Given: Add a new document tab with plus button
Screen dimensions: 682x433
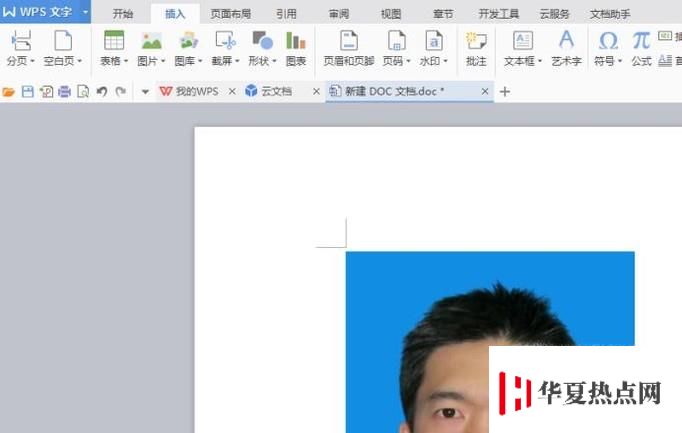Looking at the screenshot, I should point(505,92).
